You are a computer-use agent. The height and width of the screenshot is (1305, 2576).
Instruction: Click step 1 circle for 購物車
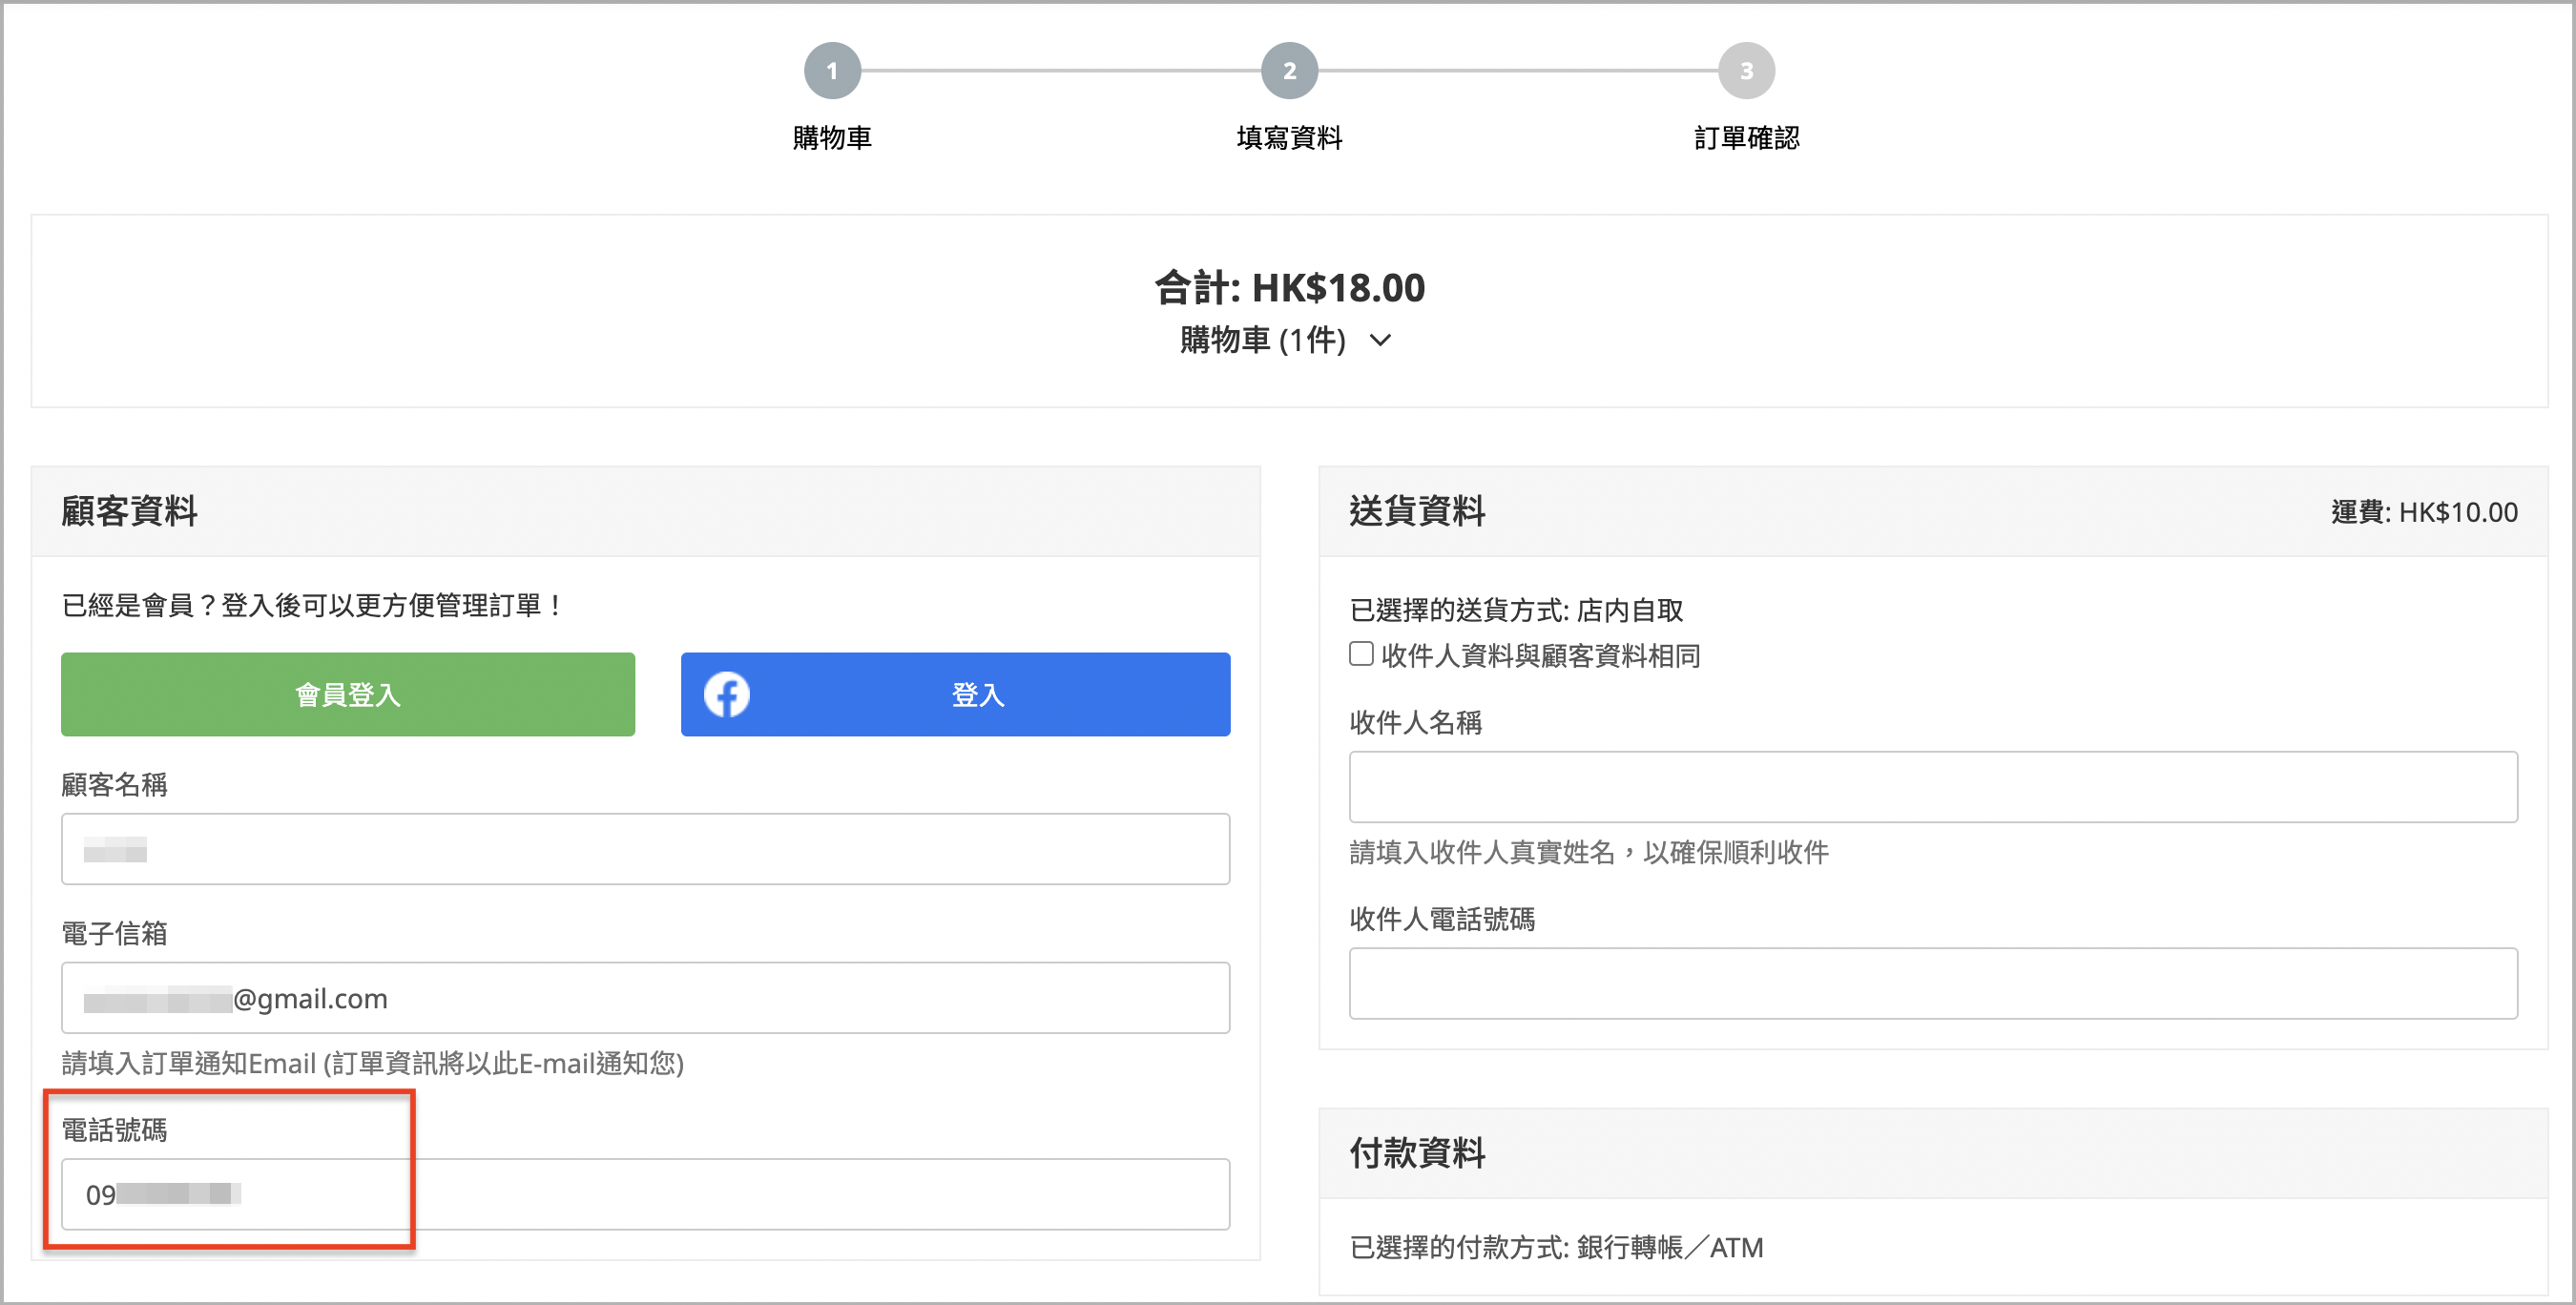coord(832,71)
